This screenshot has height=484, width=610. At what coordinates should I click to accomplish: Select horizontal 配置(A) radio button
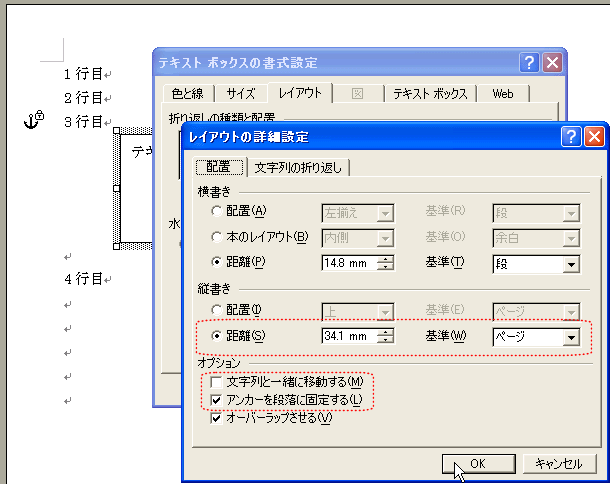pyautogui.click(x=217, y=211)
